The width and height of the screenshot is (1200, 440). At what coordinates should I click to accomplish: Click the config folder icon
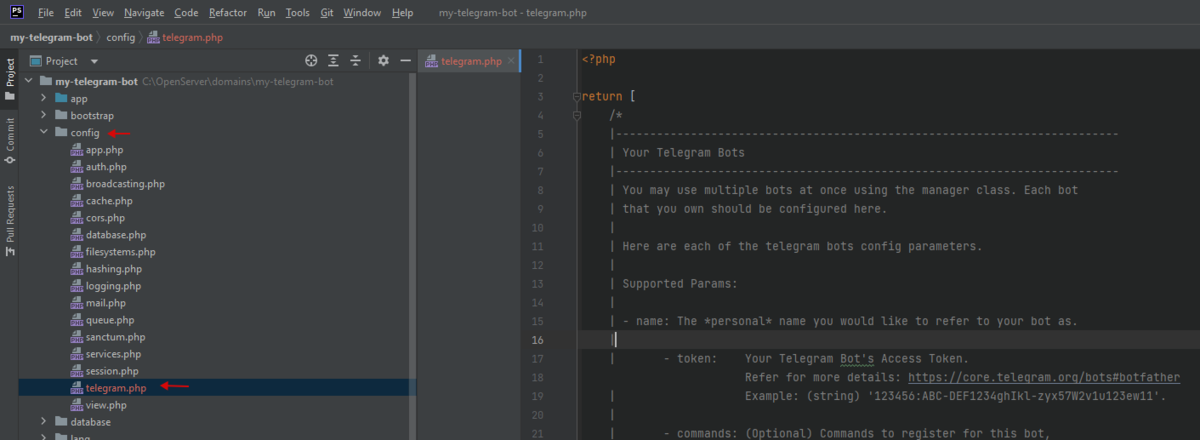(x=60, y=133)
